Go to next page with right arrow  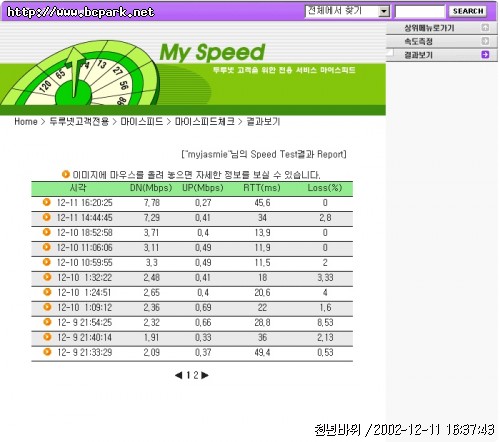tap(205, 375)
